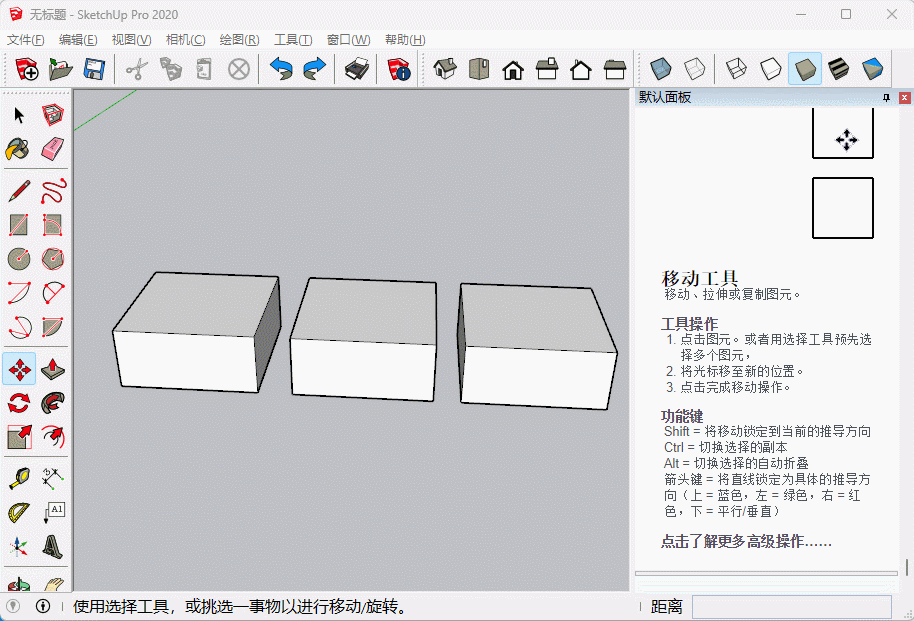This screenshot has width=914, height=621.
Task: Click the Print icon
Action: pyautogui.click(x=357, y=69)
